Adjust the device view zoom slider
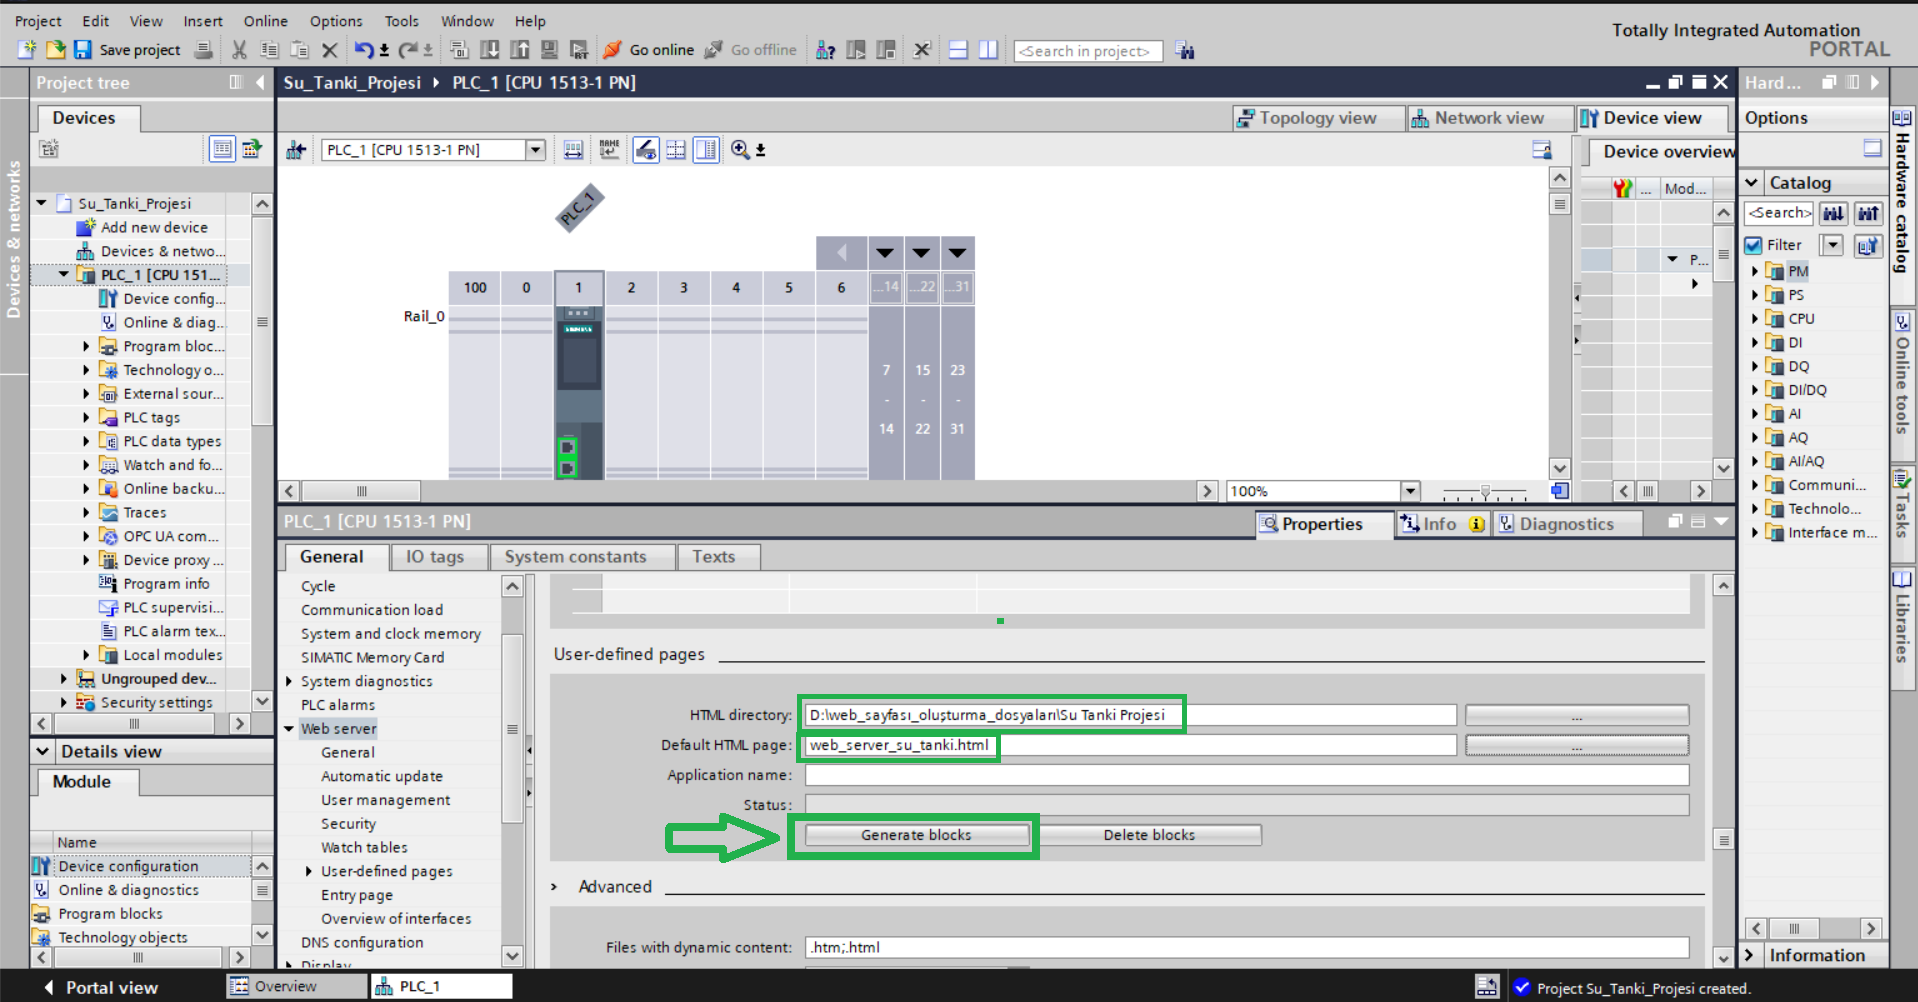The height and width of the screenshot is (1002, 1918). point(1485,492)
